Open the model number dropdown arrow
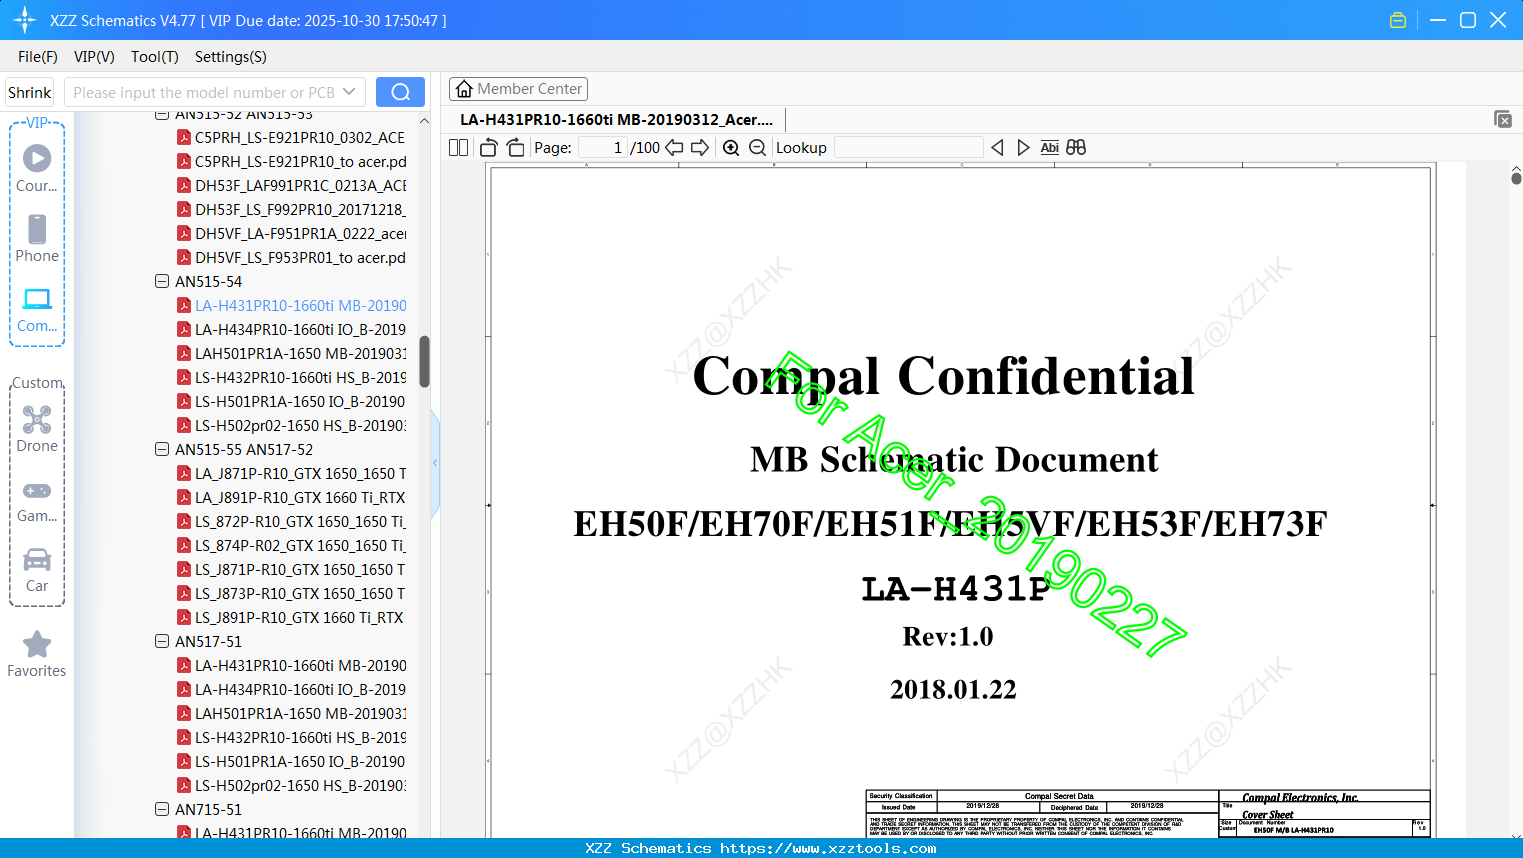Screen dimensions: 1523x858 pyautogui.click(x=349, y=92)
